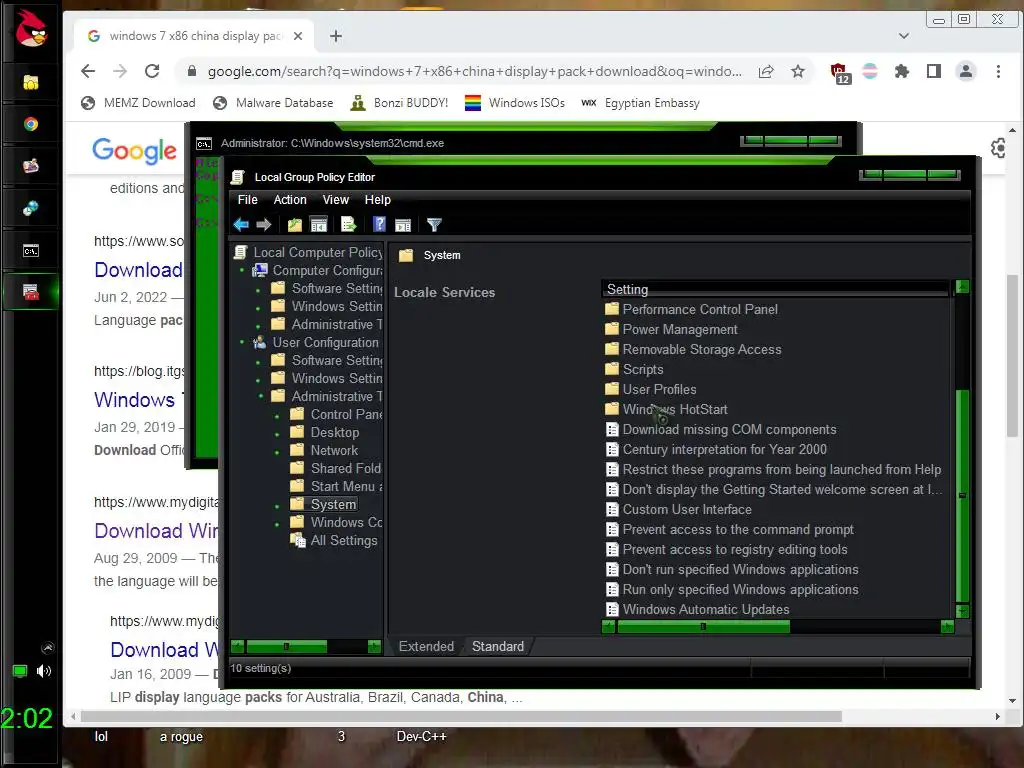Select Local Computer Policy root node
The image size is (1024, 768).
[308, 252]
